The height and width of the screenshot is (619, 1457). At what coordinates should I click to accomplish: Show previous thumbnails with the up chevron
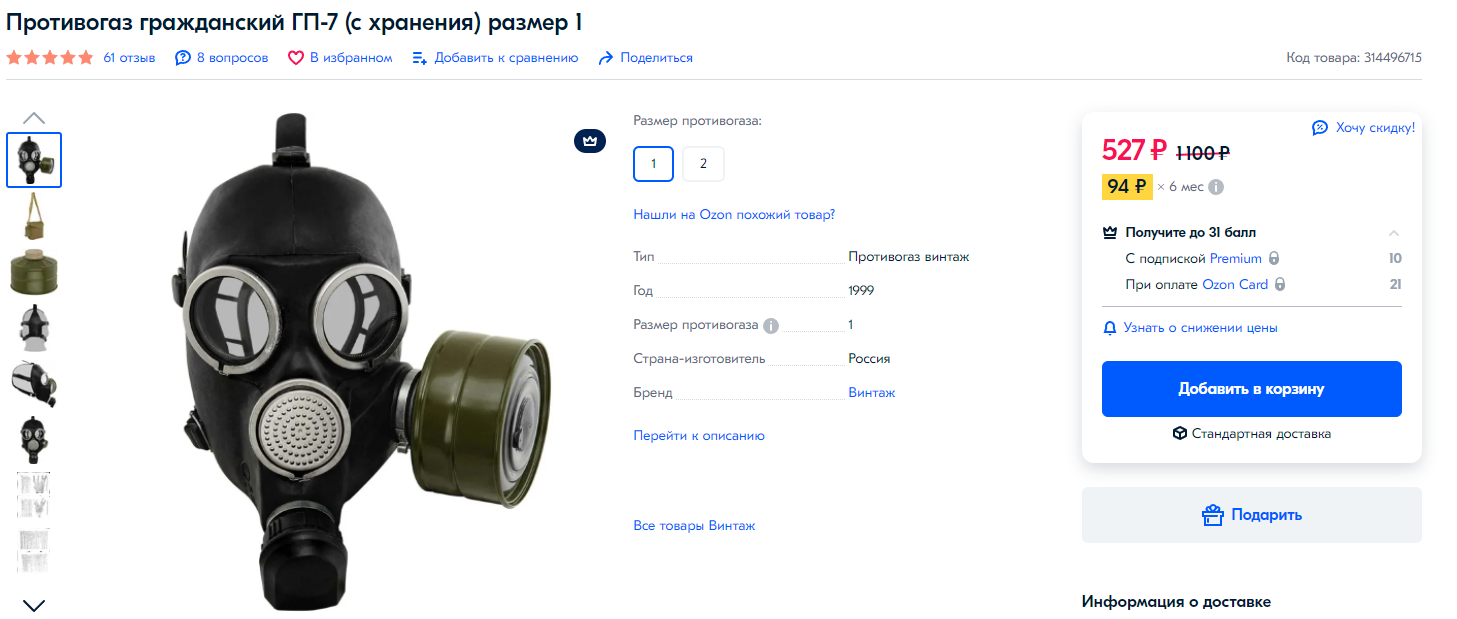pos(34,118)
